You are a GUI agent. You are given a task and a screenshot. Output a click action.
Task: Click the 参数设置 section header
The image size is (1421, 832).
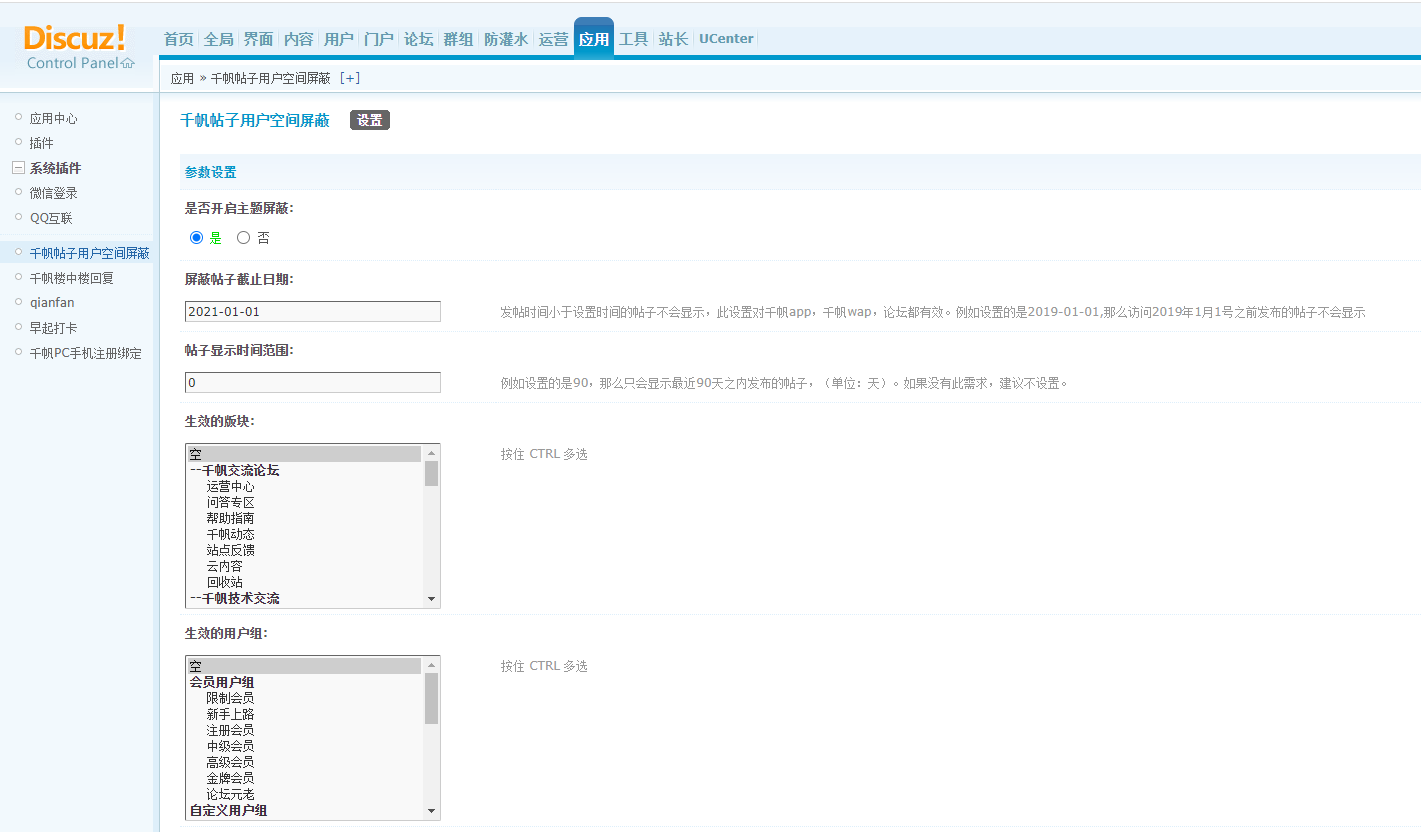[211, 172]
